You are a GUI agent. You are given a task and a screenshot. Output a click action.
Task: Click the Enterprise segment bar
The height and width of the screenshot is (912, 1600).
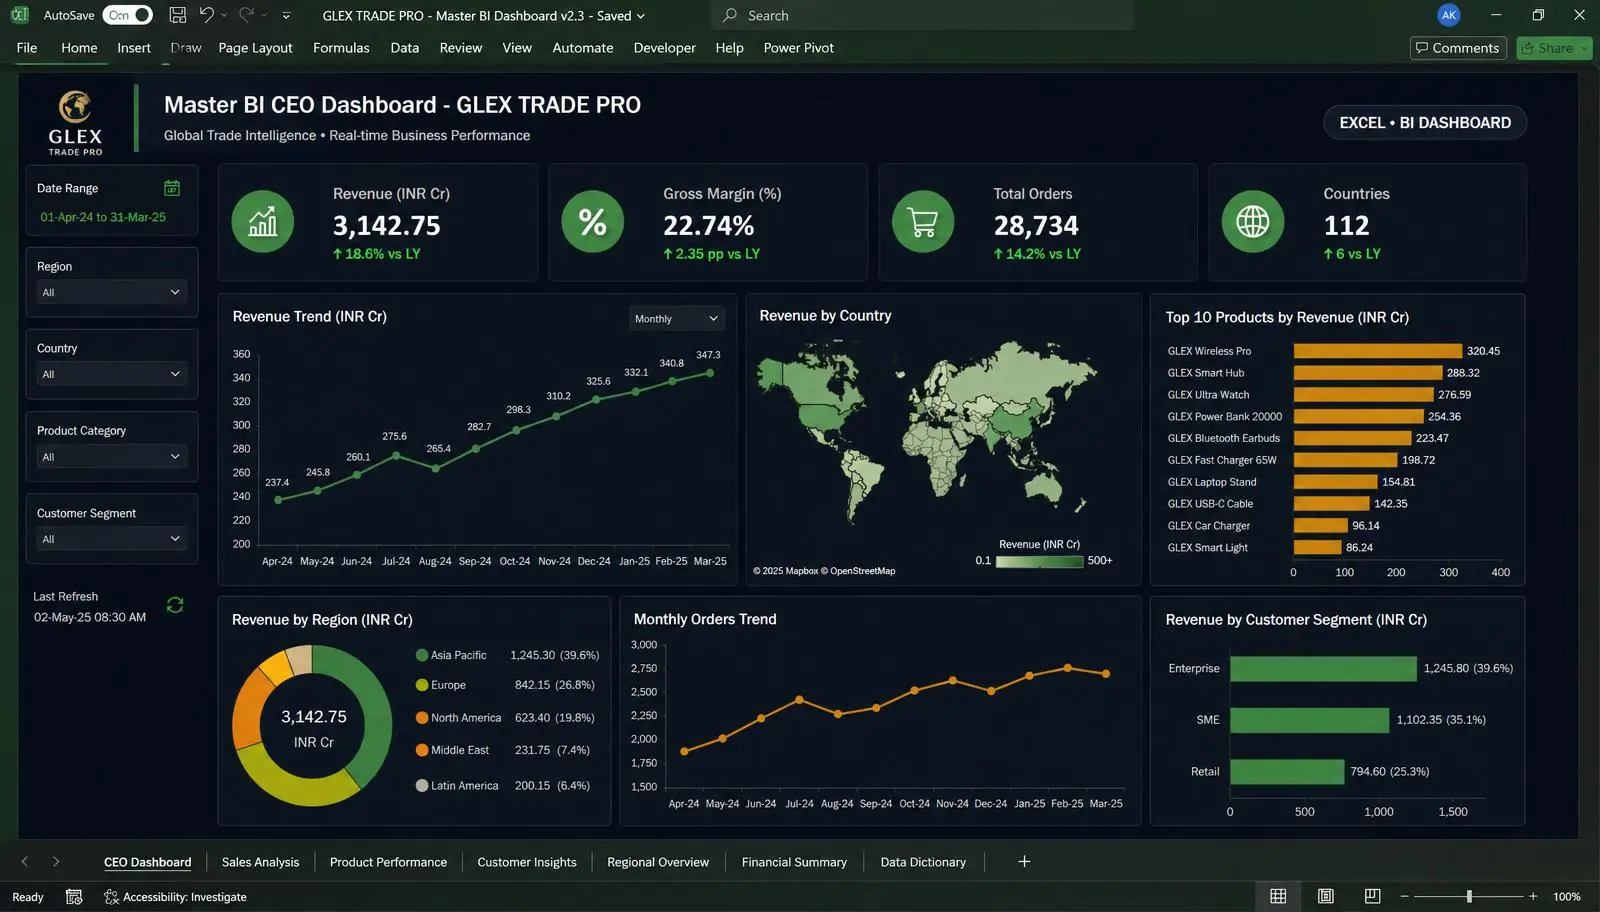coord(1323,668)
